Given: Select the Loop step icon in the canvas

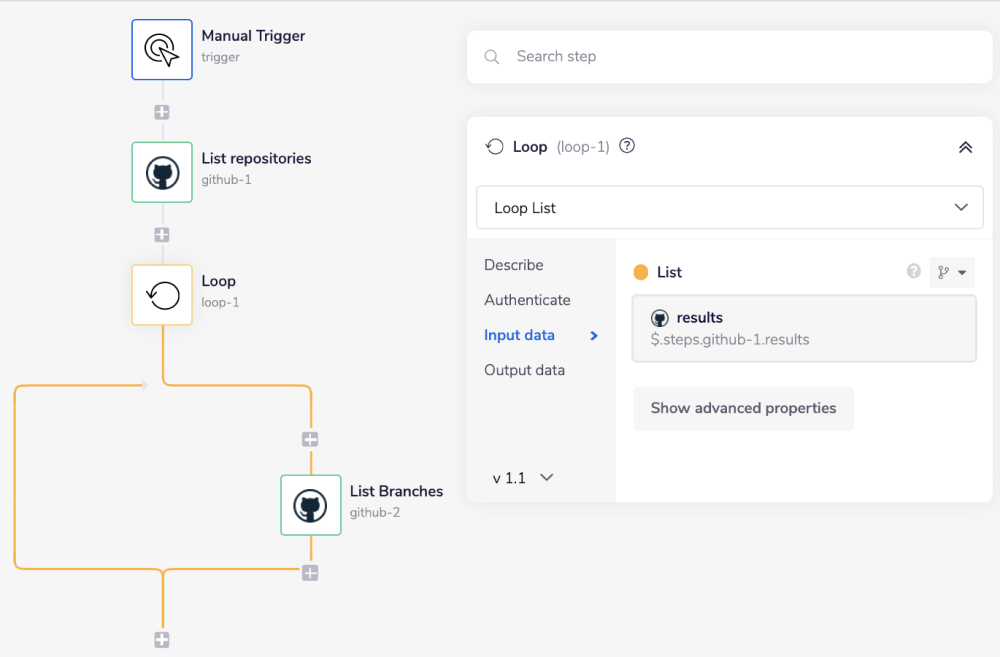Looking at the screenshot, I should pos(161,294).
